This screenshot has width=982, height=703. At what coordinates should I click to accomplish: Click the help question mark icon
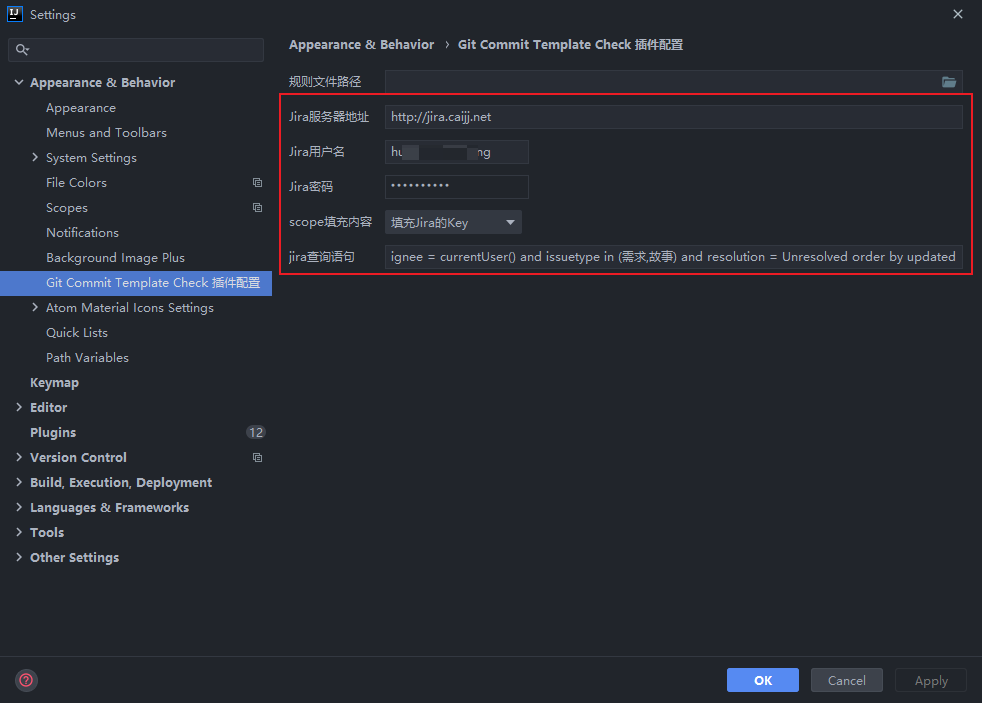(26, 680)
